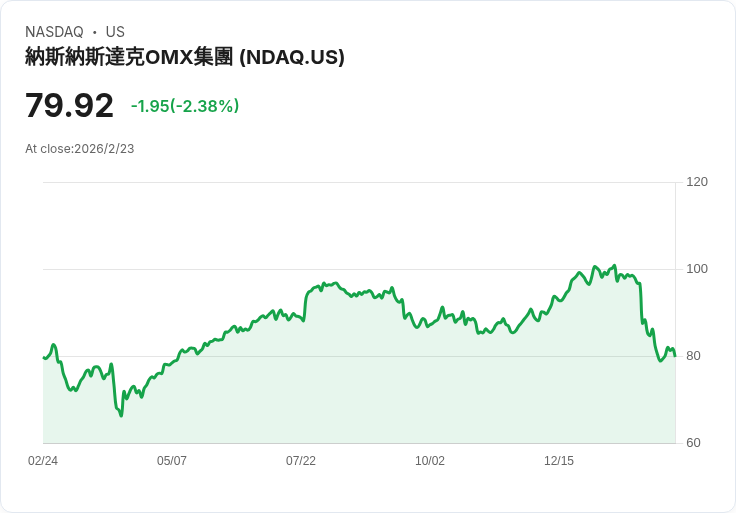736x513 pixels.
Task: Click the US market label
Action: (x=115, y=32)
